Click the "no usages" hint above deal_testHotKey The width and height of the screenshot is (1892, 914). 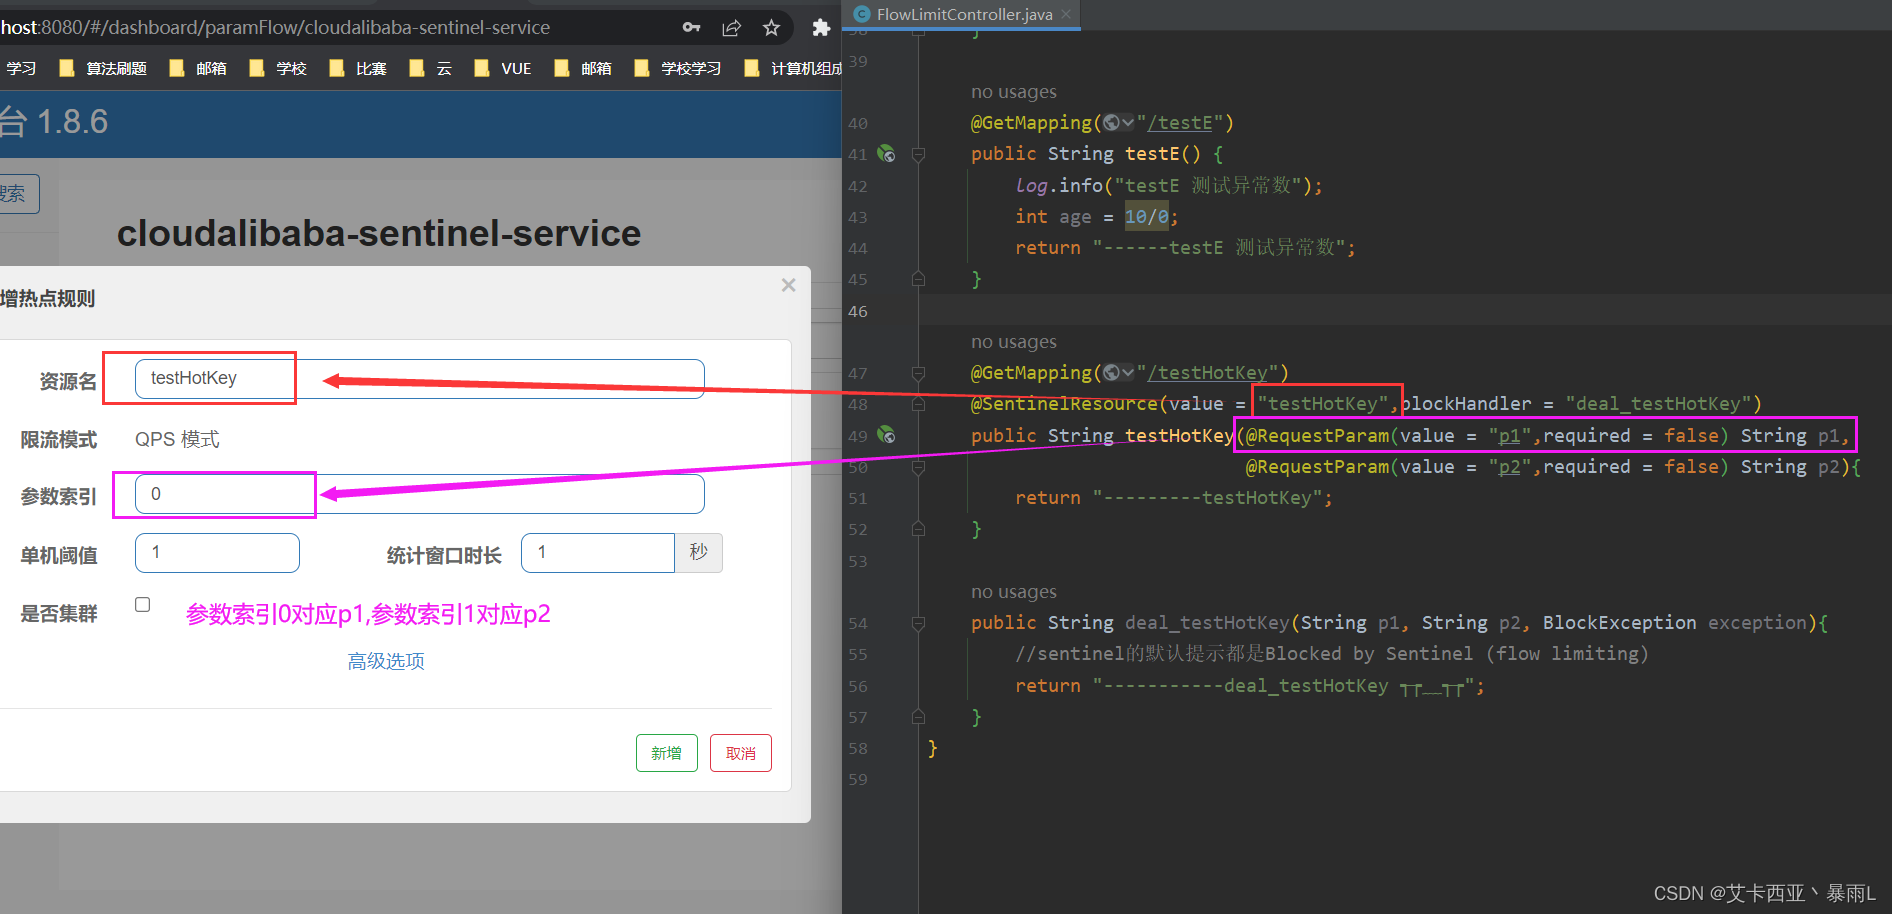click(1014, 592)
